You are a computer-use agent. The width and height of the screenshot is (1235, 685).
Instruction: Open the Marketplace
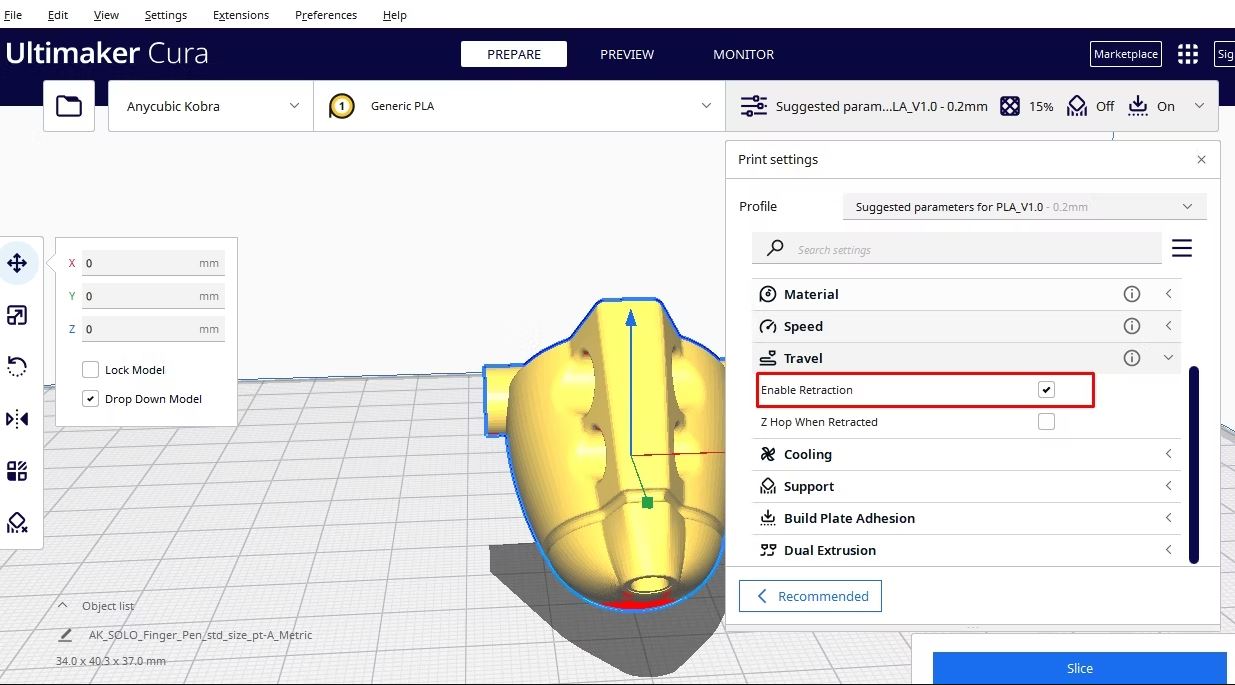click(1125, 54)
